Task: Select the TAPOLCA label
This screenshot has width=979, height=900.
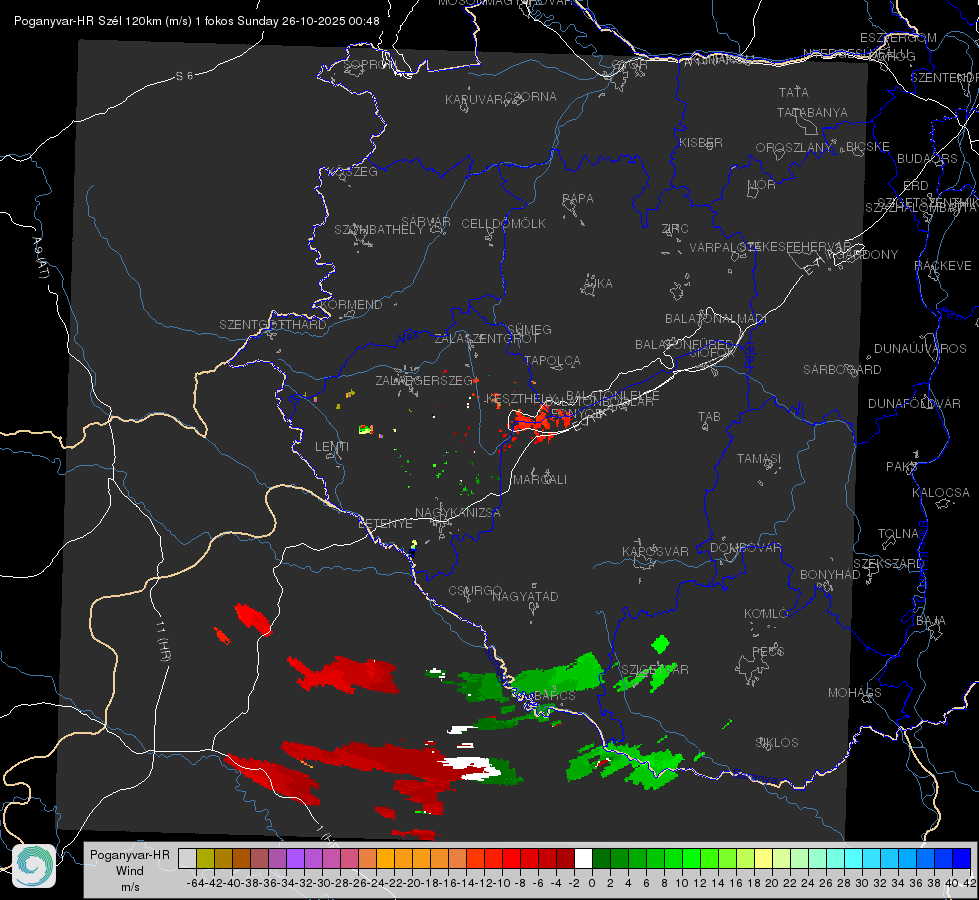Action: pos(553,360)
